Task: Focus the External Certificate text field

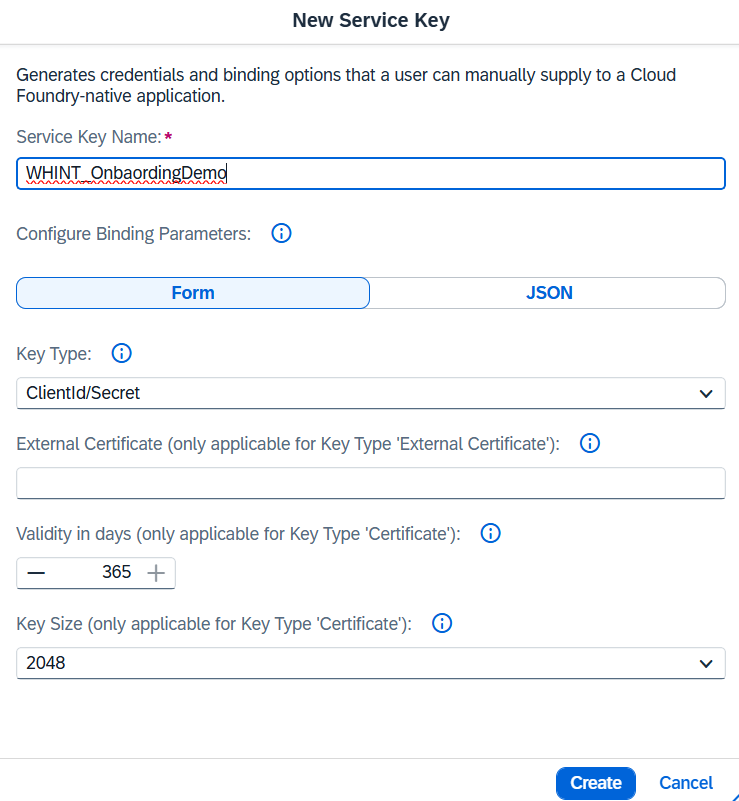Action: (370, 483)
